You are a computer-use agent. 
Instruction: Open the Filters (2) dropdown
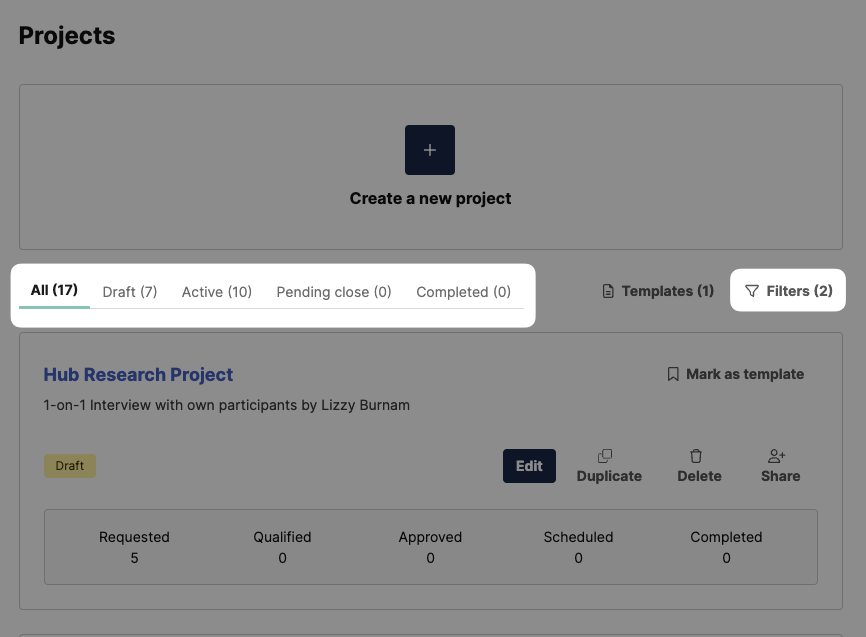788,291
